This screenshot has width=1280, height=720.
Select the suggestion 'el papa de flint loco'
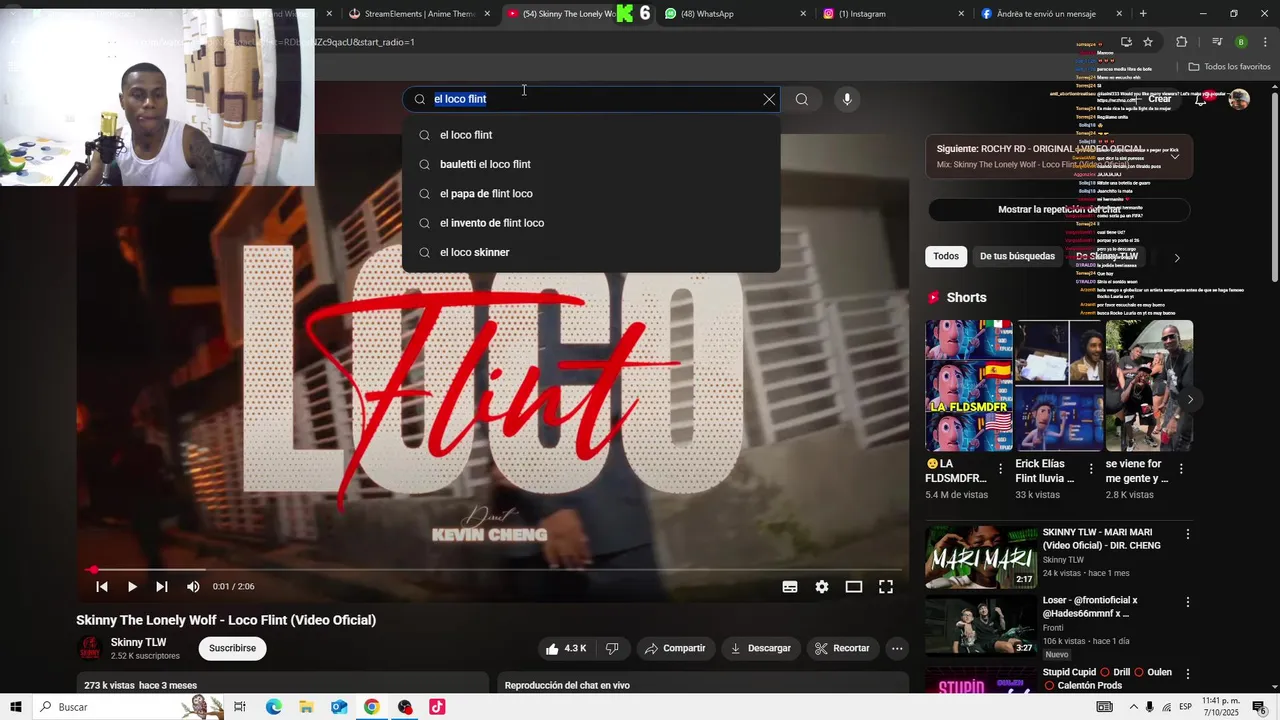[591, 193]
